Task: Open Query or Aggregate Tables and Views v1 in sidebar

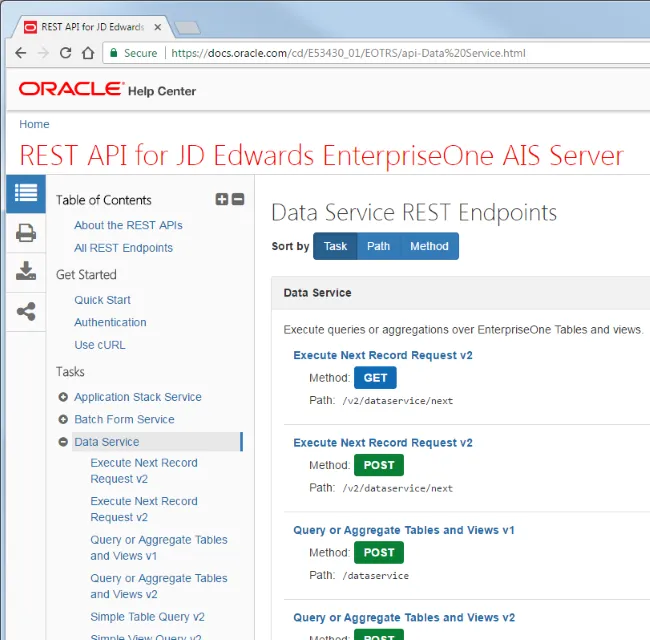Action: pyautogui.click(x=159, y=548)
